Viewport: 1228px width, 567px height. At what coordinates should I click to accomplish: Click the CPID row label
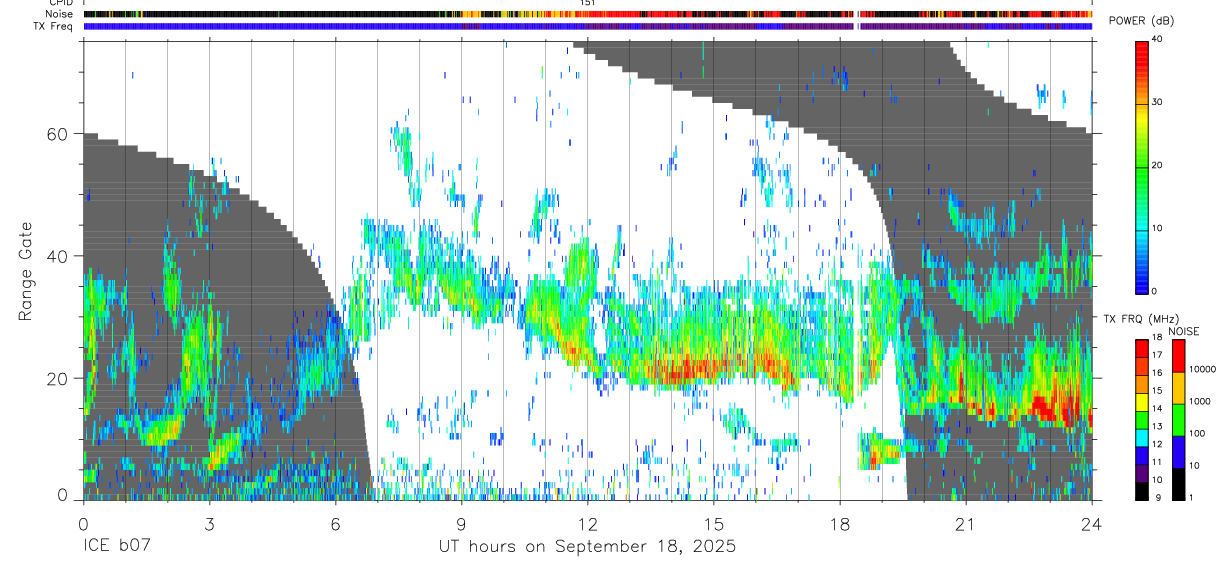coord(59,3)
